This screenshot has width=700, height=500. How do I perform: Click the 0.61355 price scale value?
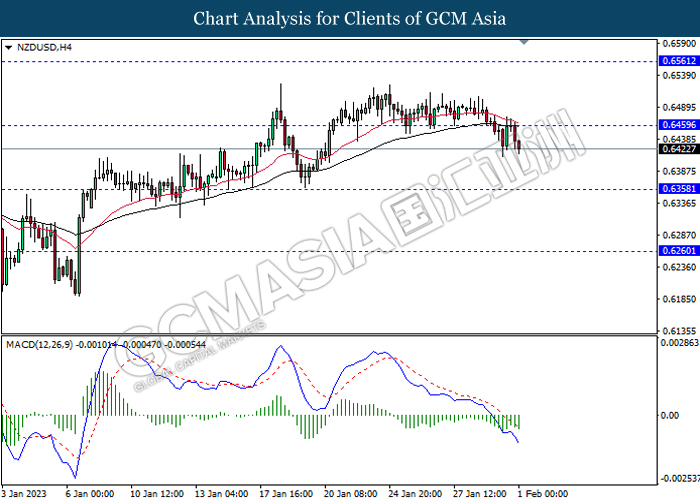tap(679, 331)
